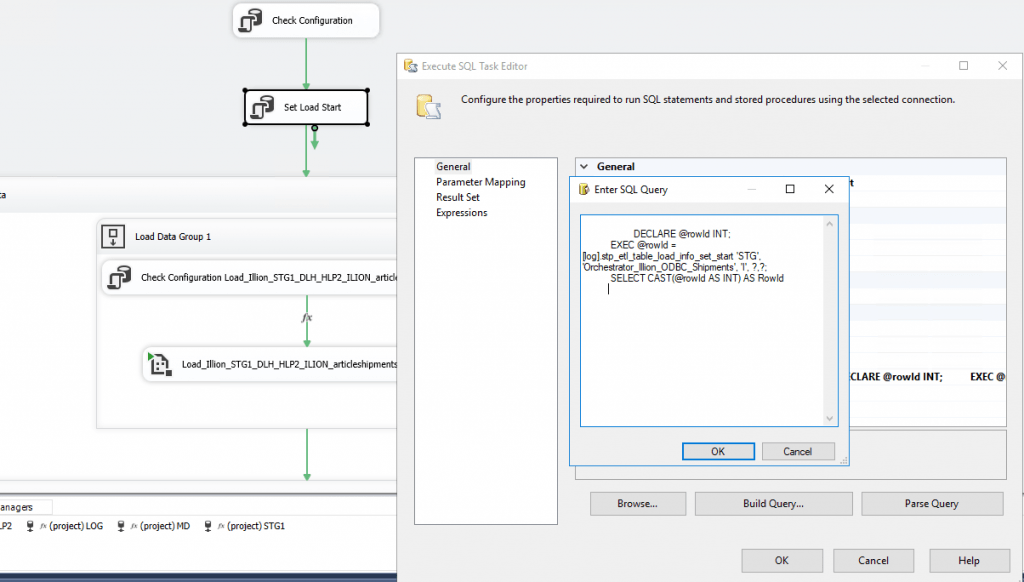Click the Check Configuration task icon
Screen dimensions: 1024x582
[x=251, y=20]
